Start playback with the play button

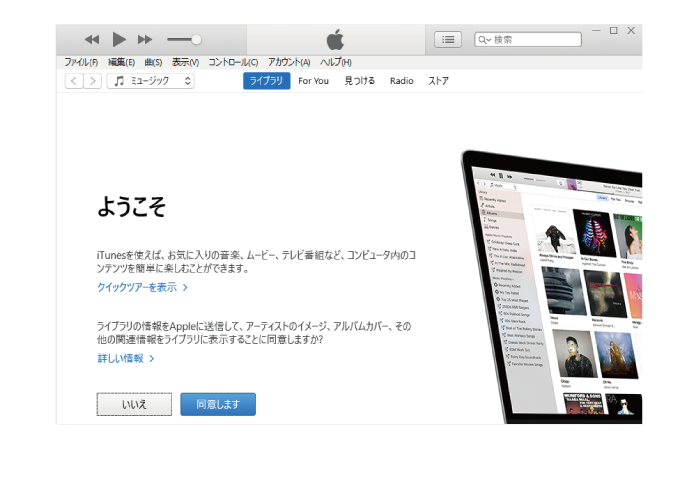pos(119,40)
